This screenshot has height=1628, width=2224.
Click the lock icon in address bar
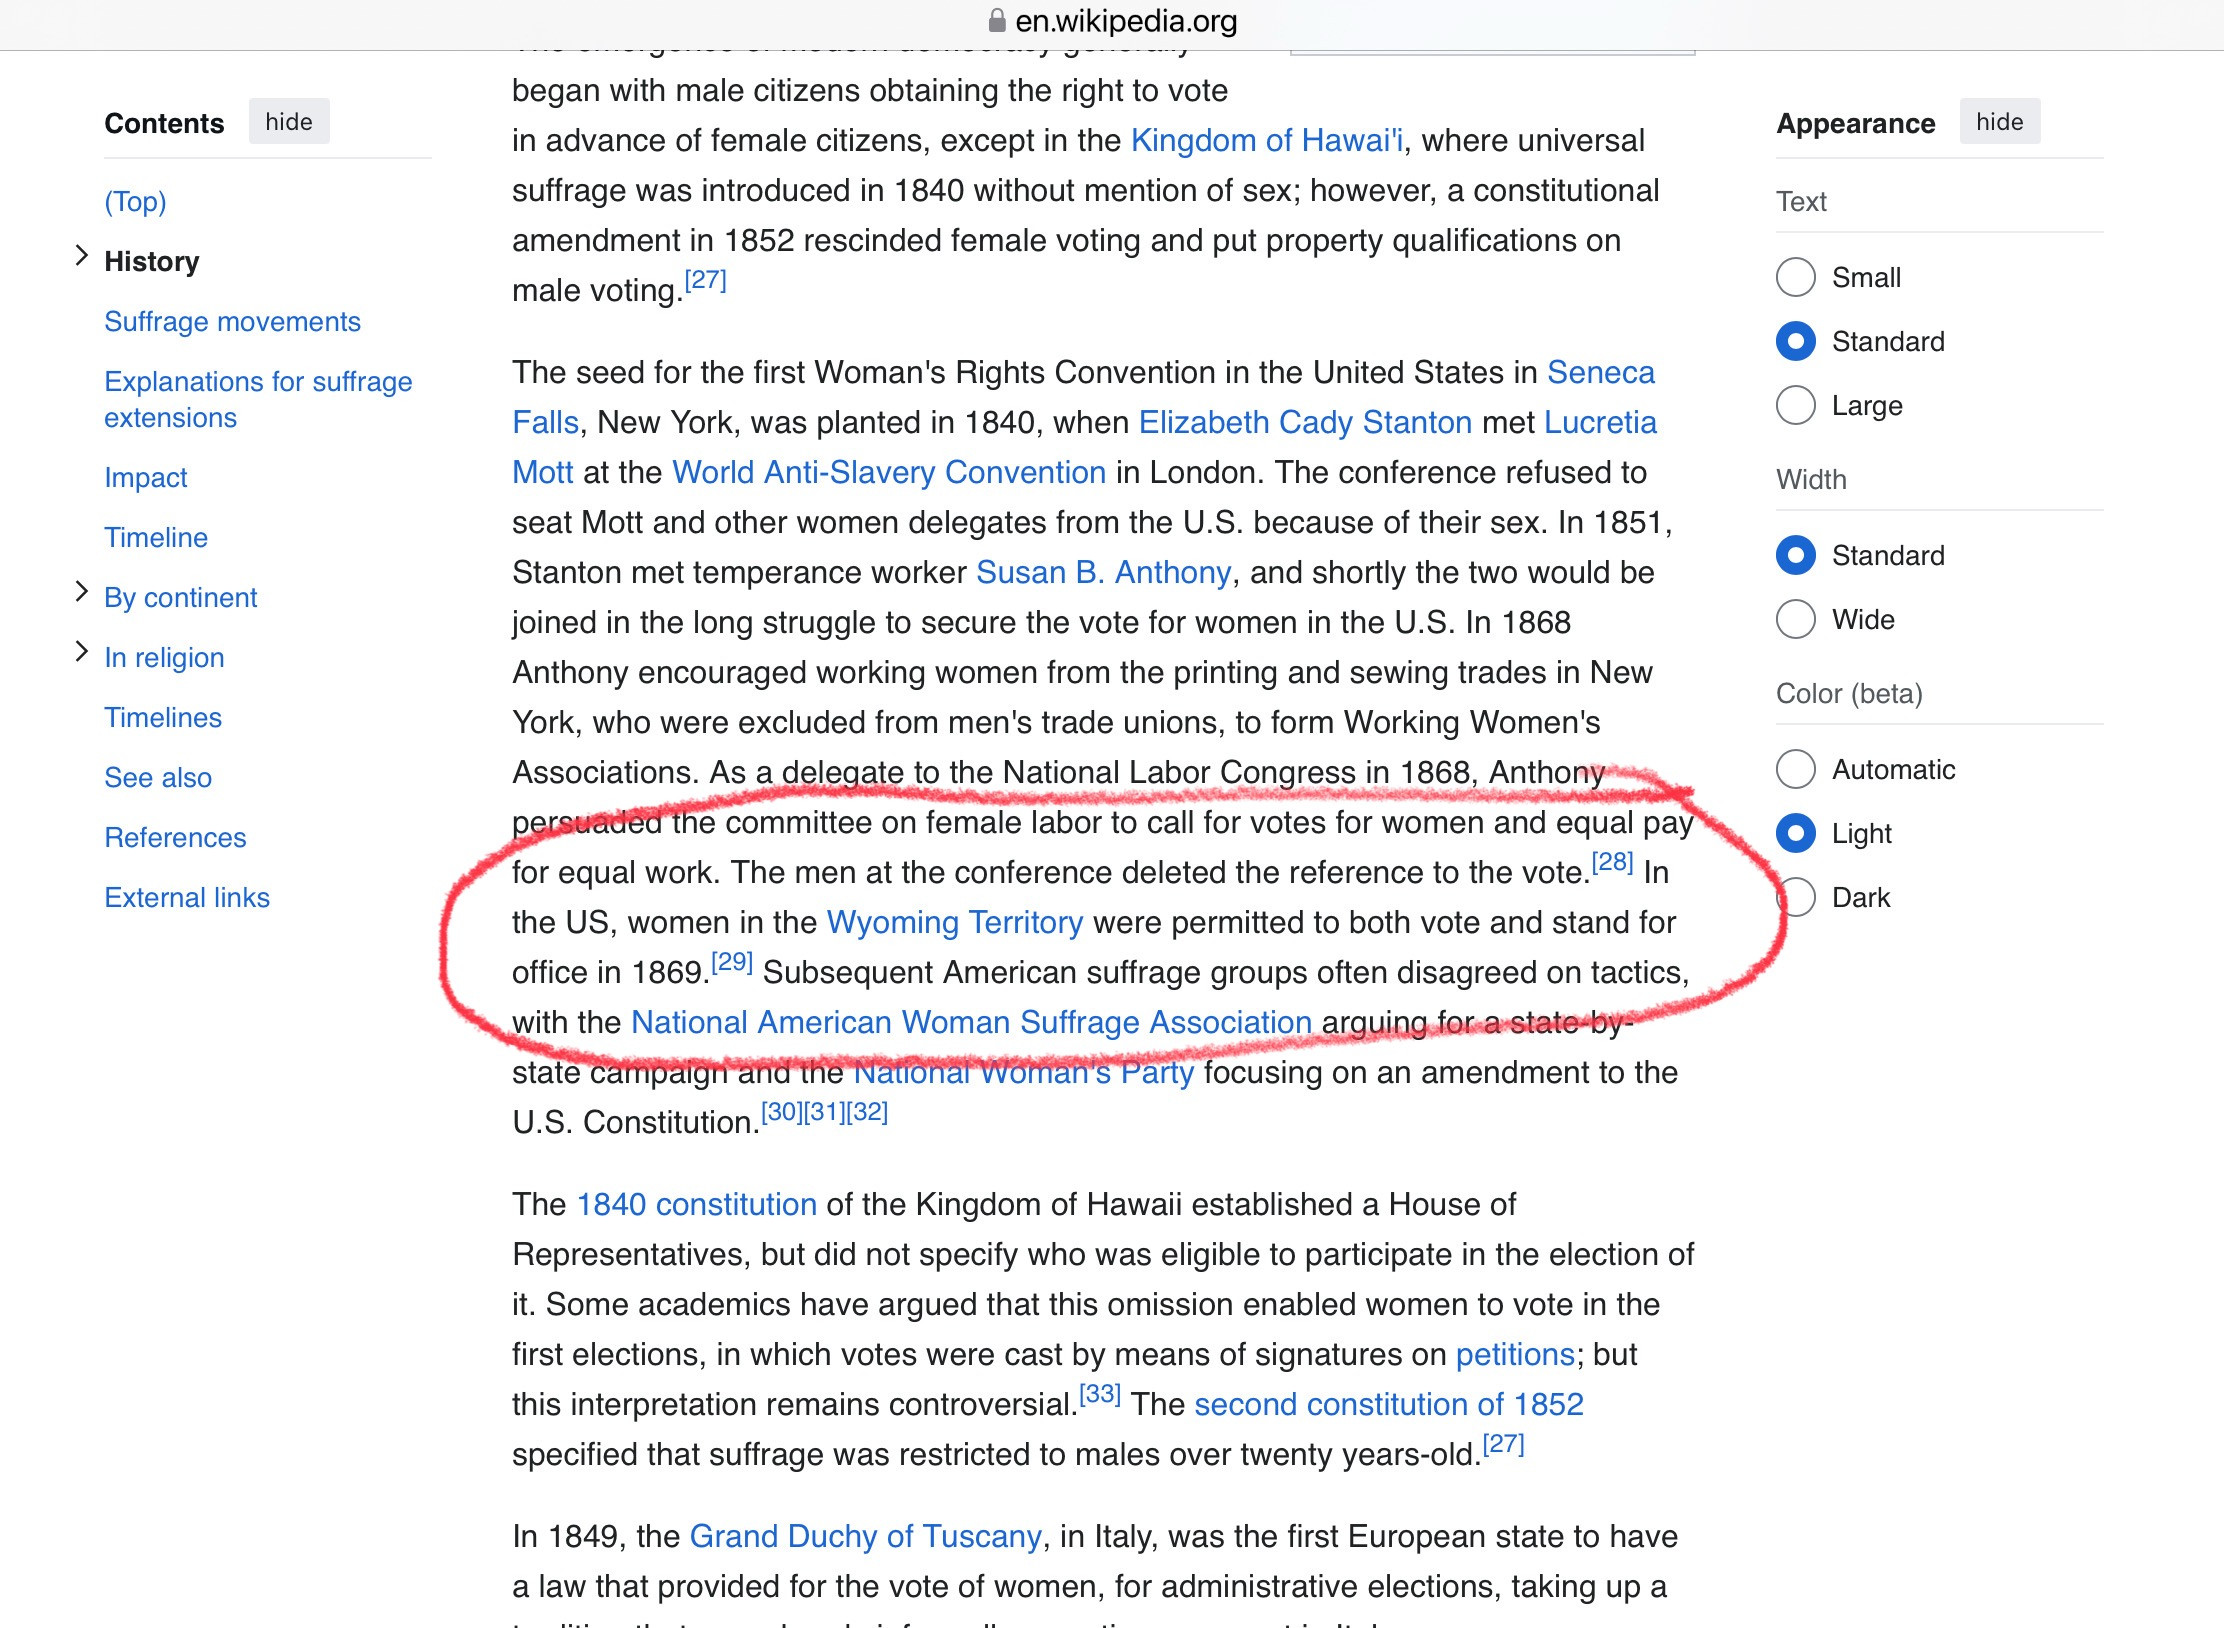(x=996, y=20)
